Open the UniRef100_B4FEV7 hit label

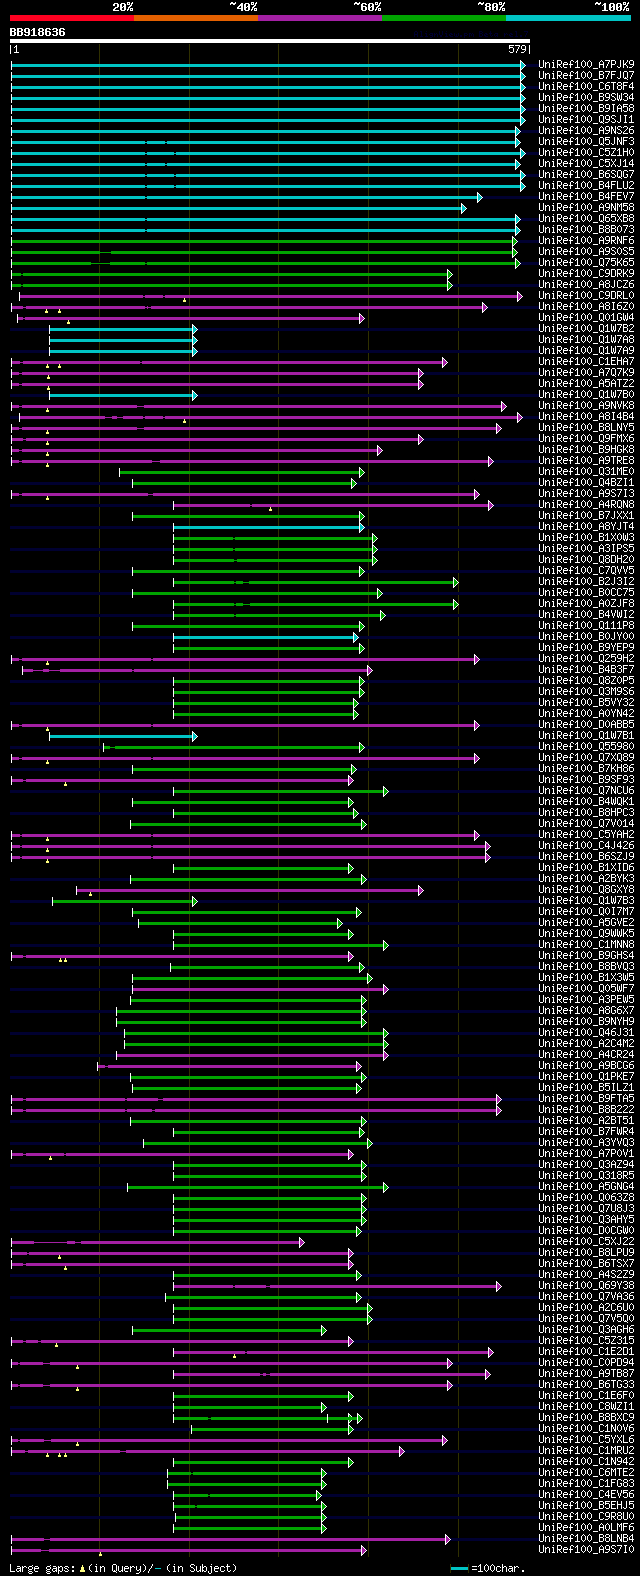[x=586, y=196]
